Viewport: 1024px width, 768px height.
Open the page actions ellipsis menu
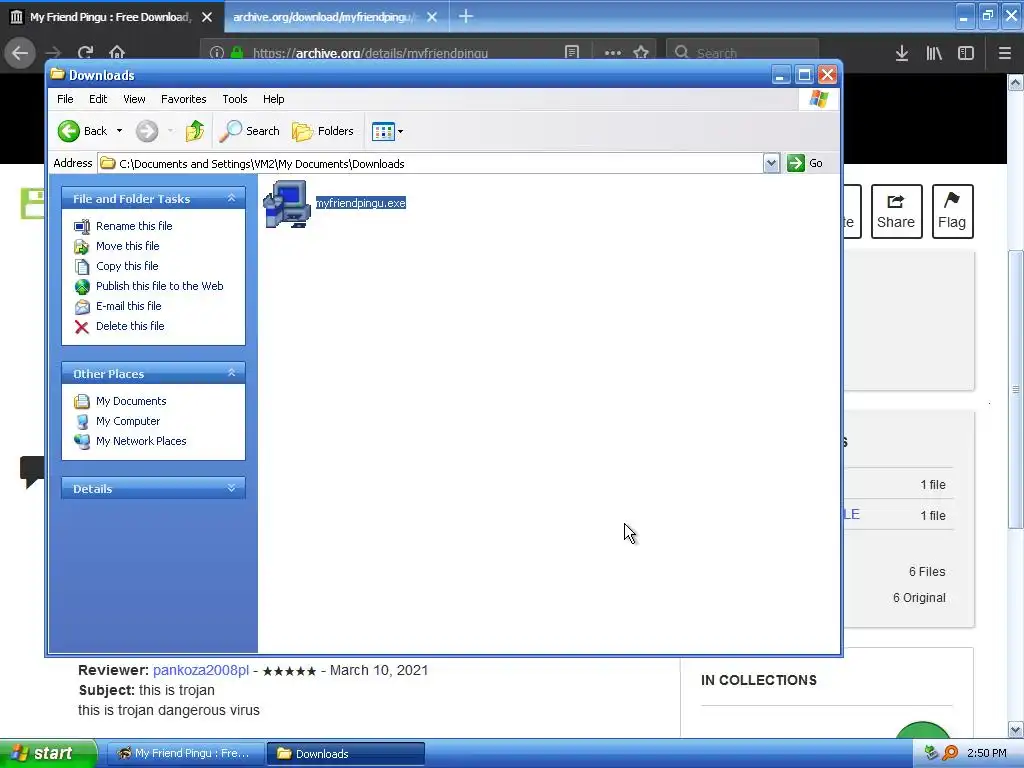(x=613, y=53)
